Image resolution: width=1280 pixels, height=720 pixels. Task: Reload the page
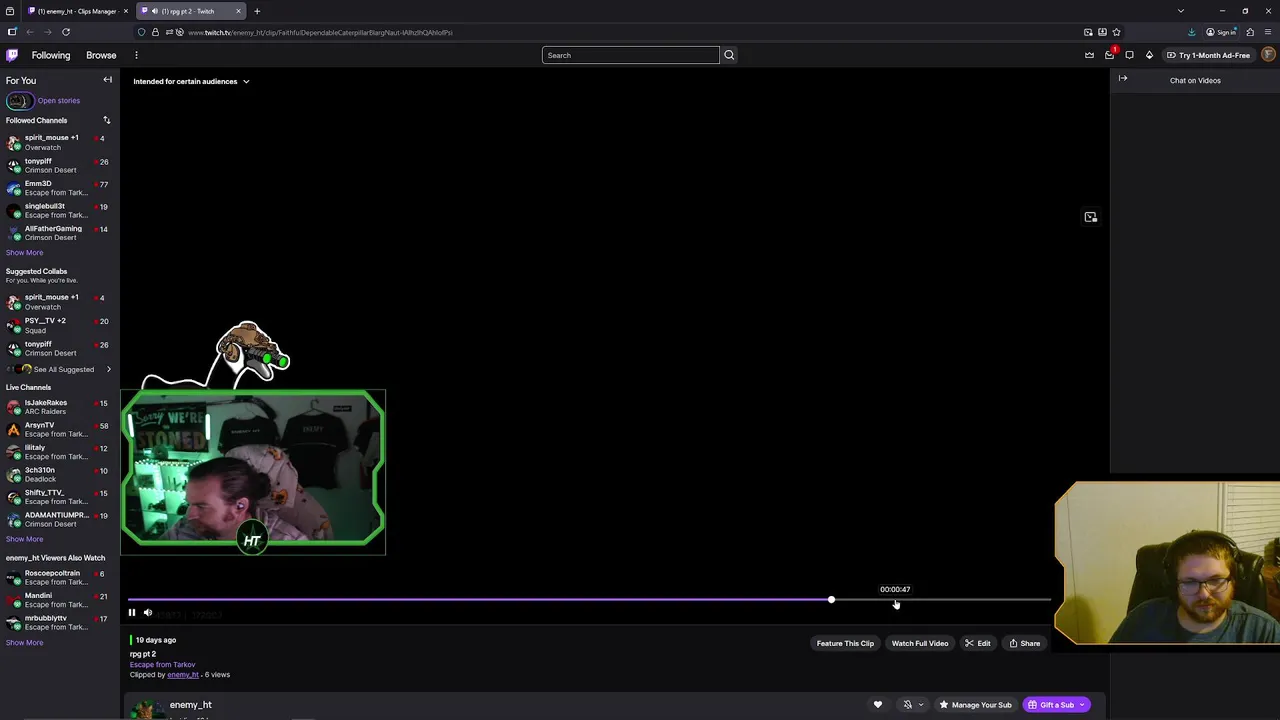coord(66,32)
